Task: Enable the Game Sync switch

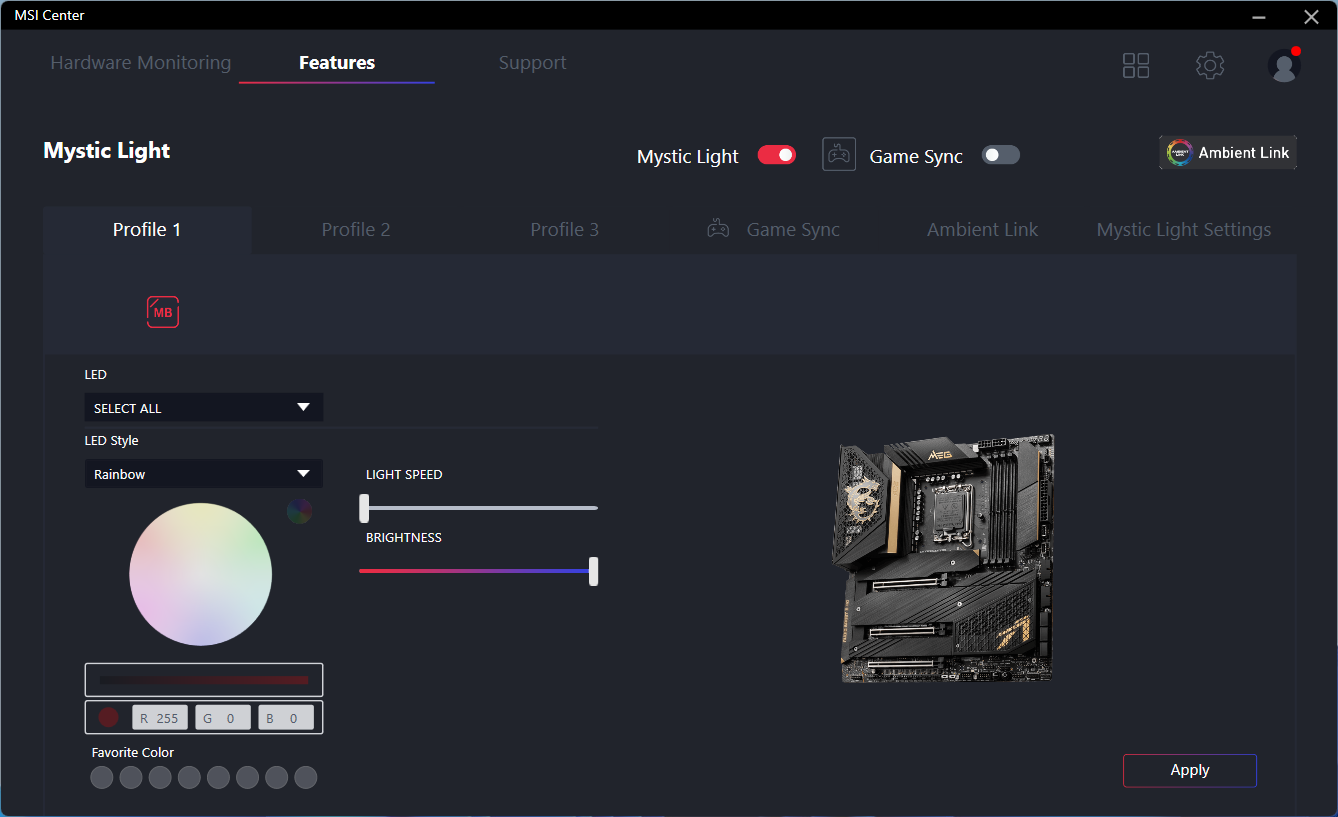Action: (x=1000, y=155)
